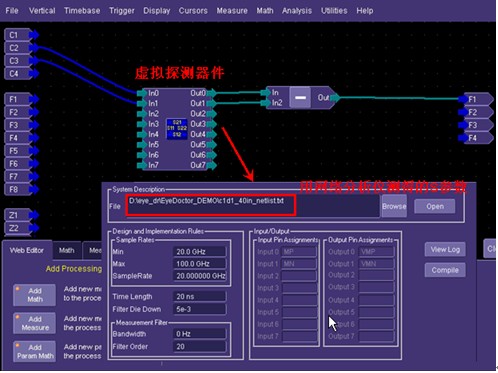Open the Timebase menu

[82, 11]
